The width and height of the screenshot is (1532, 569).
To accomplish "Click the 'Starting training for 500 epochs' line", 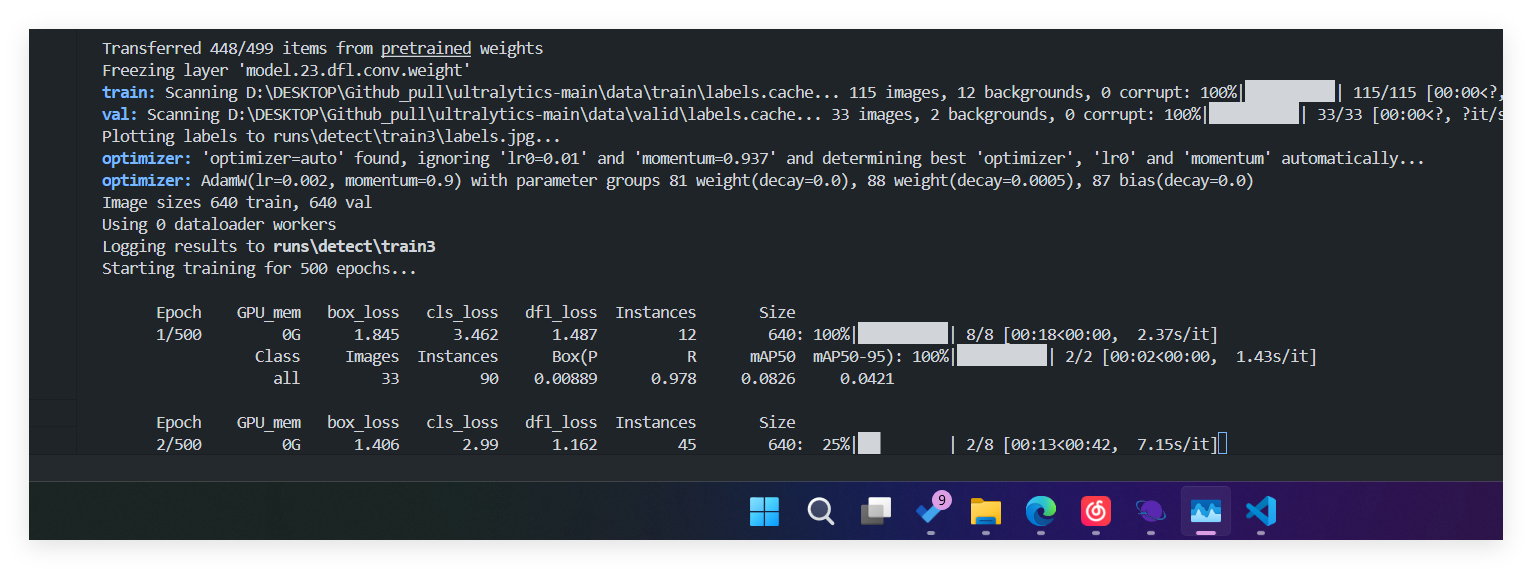I will pyautogui.click(x=259, y=268).
